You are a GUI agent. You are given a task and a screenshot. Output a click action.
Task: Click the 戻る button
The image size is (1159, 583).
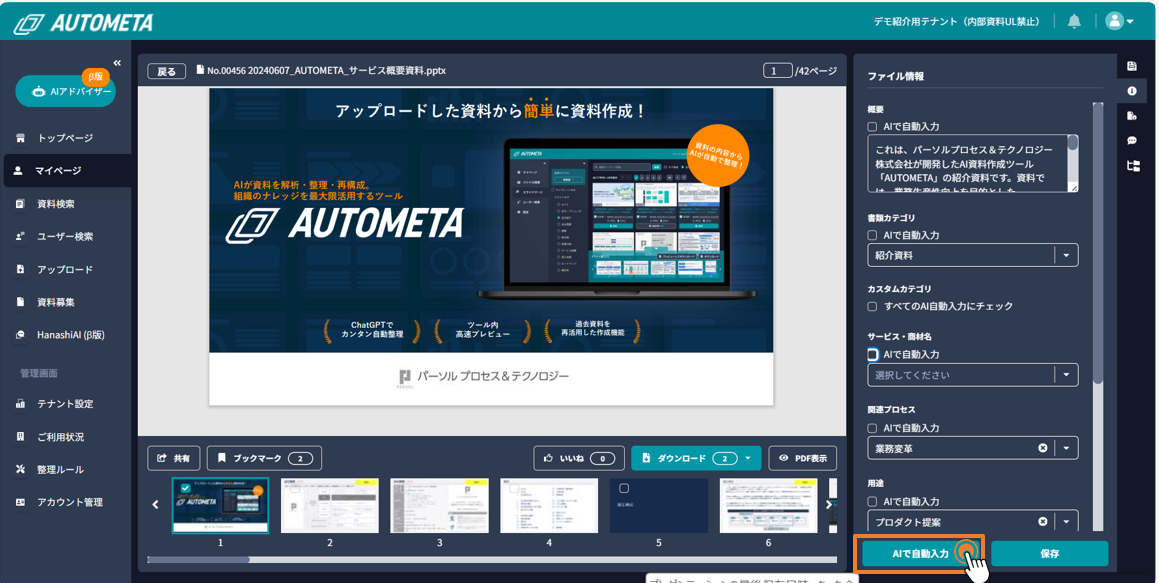[x=166, y=71]
